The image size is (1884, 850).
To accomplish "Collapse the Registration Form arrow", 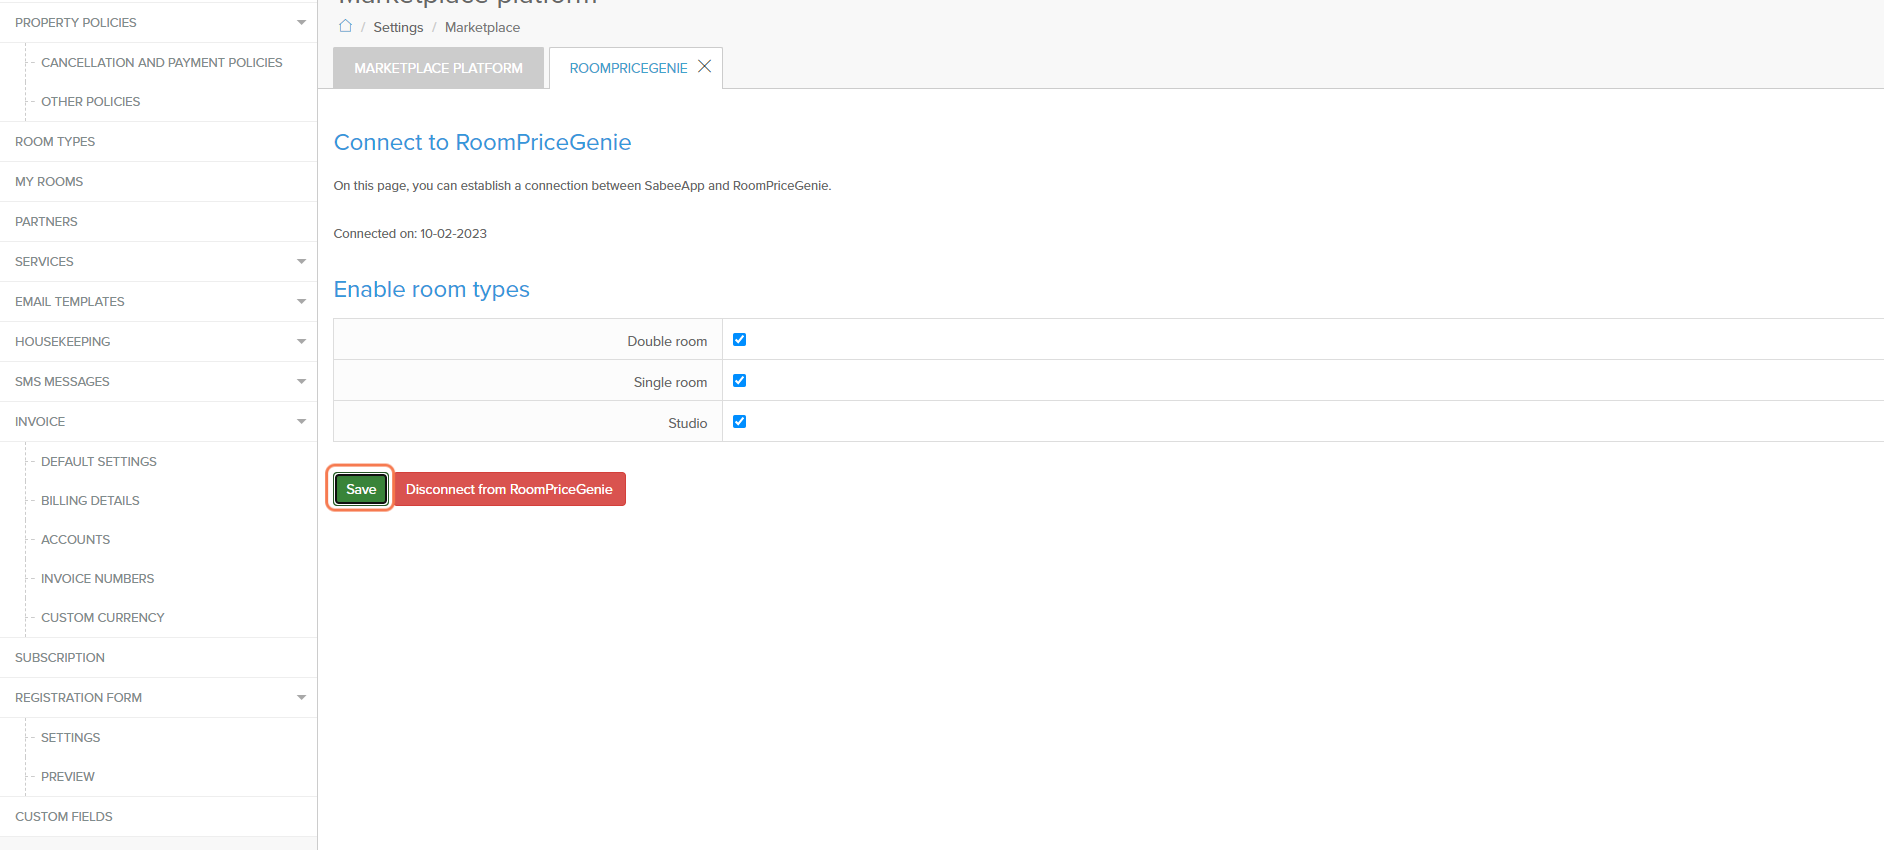I will (301, 698).
